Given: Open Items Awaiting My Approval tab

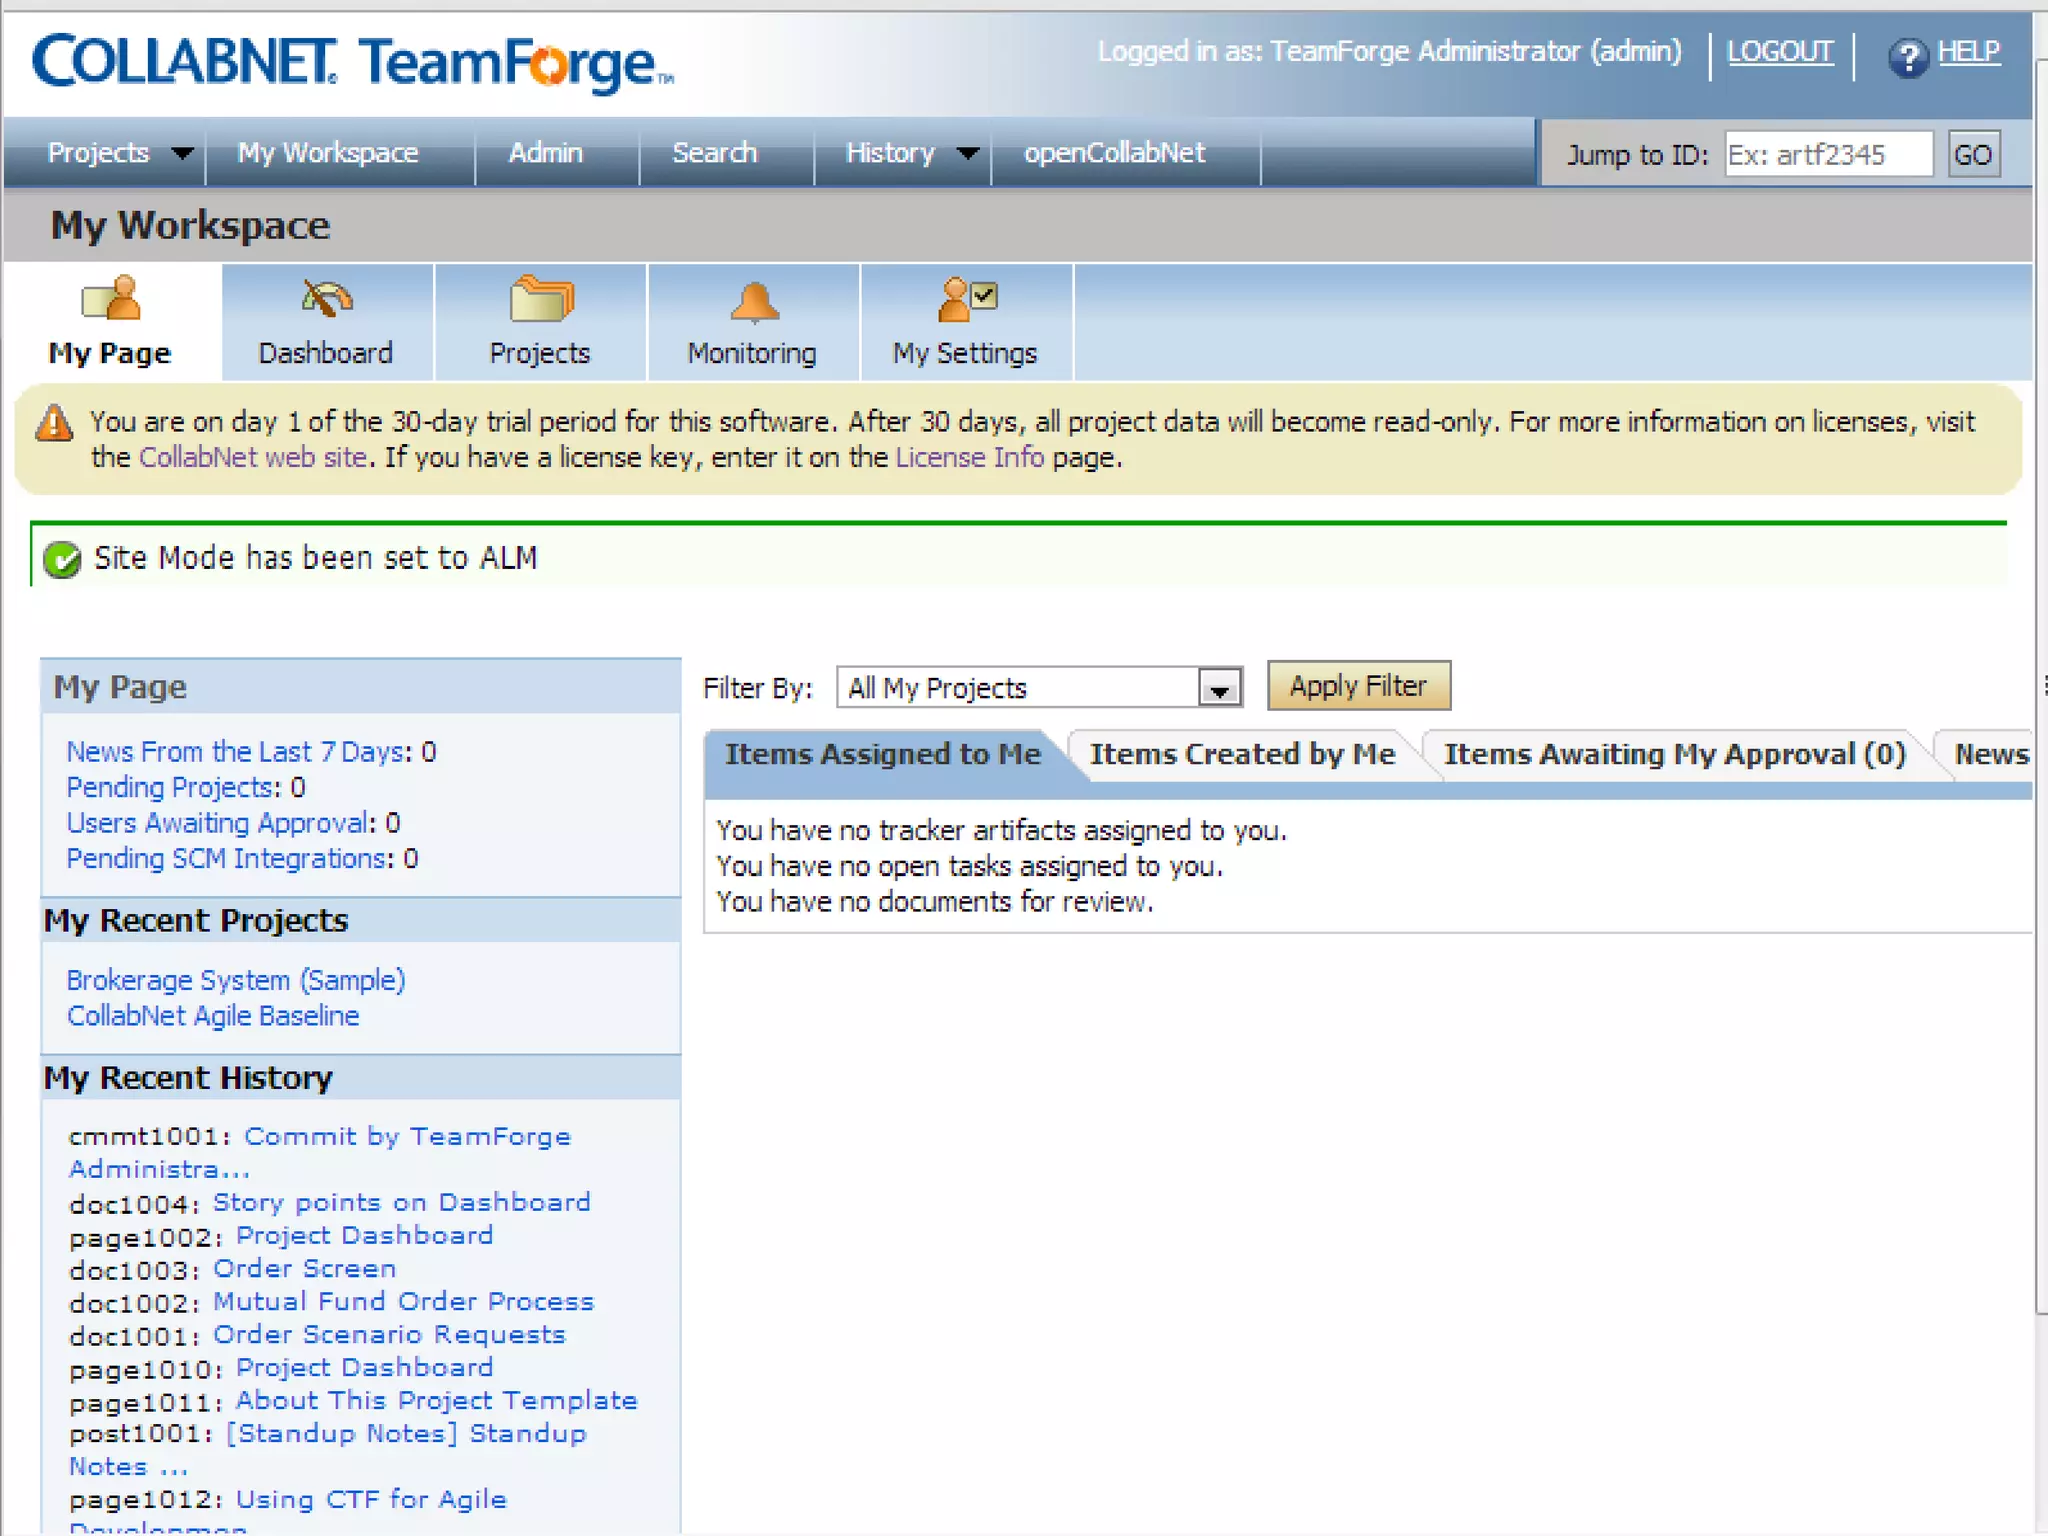Looking at the screenshot, I should tap(1674, 754).
